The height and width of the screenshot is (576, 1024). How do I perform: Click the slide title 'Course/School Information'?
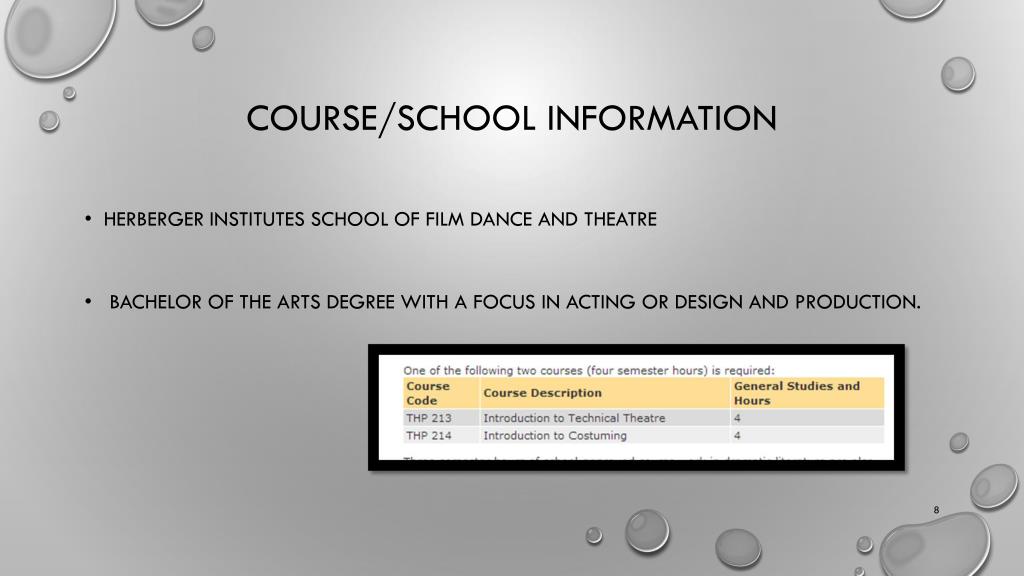point(511,119)
